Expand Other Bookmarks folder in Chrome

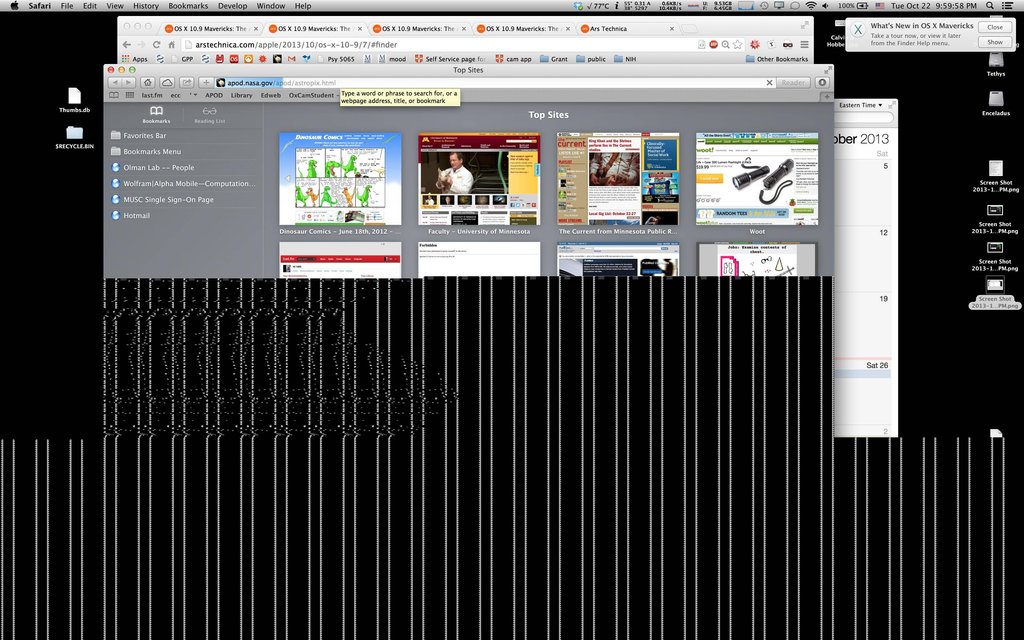coord(777,59)
